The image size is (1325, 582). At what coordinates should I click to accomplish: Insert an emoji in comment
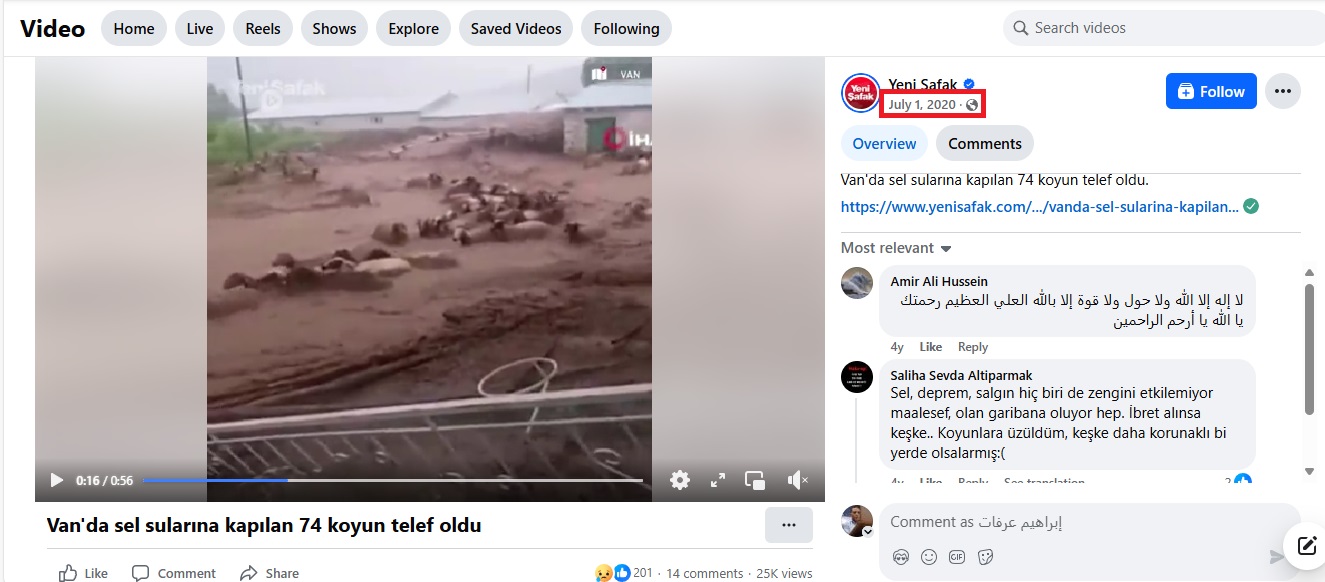point(929,556)
